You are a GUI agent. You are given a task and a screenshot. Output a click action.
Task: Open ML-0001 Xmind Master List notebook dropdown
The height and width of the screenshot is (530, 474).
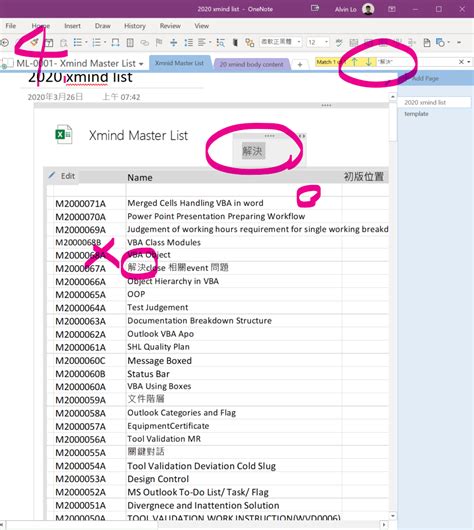tap(141, 64)
